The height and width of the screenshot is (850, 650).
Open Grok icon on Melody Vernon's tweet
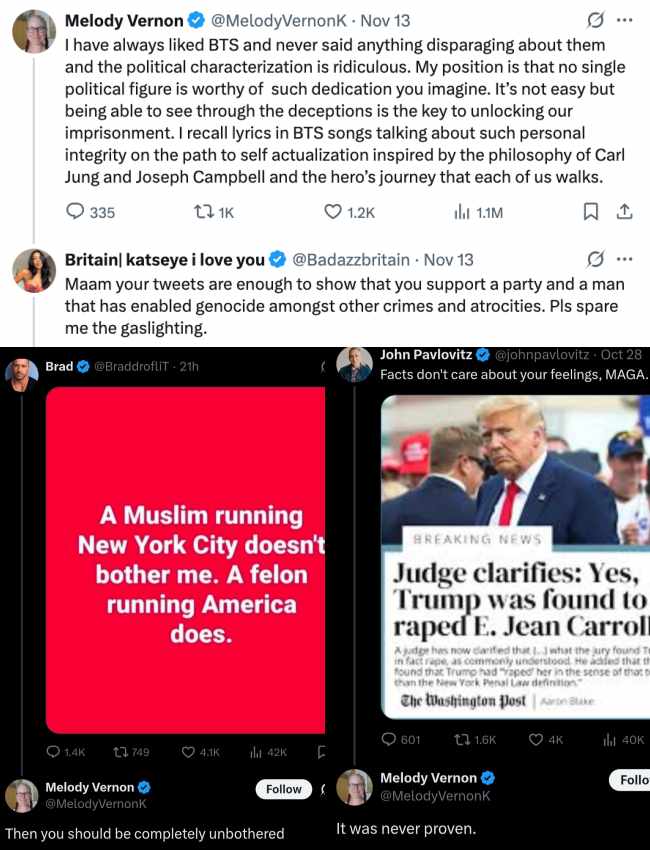click(595, 21)
